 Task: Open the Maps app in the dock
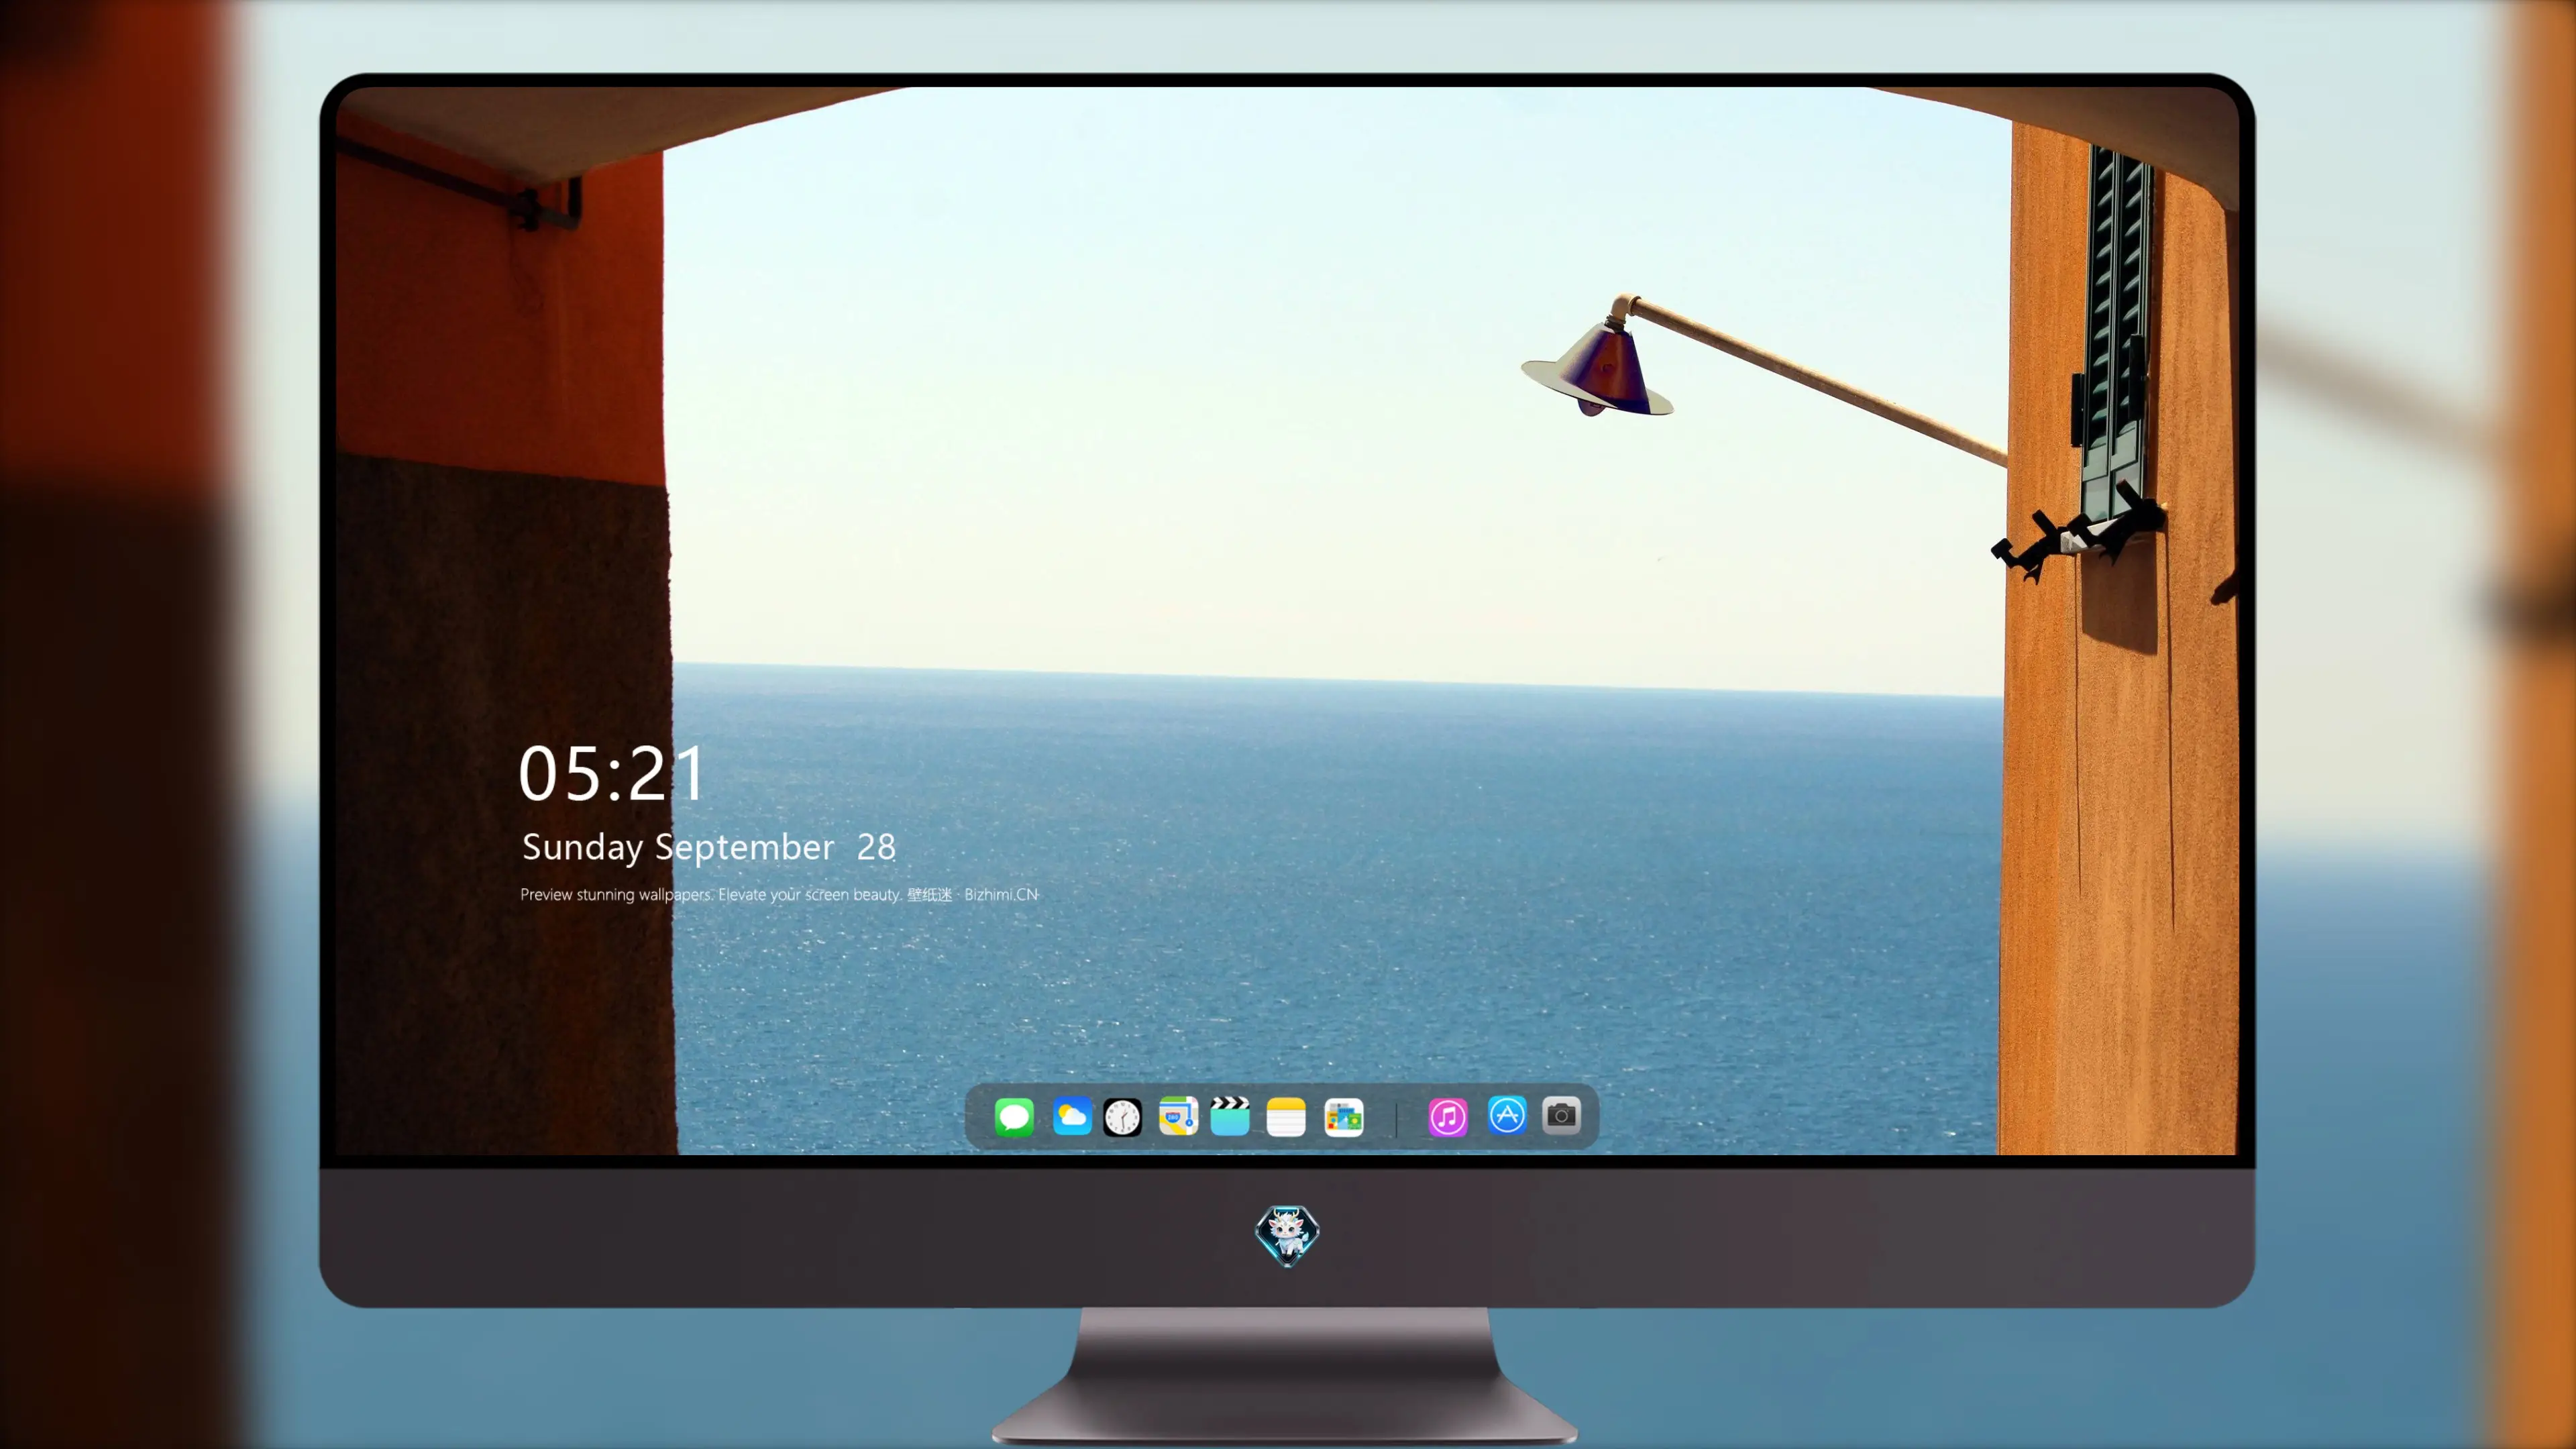[x=1178, y=1116]
